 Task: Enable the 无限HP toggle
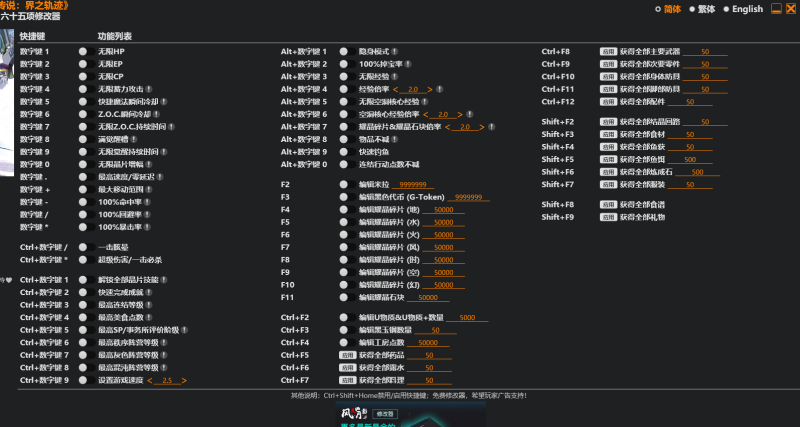(87, 52)
